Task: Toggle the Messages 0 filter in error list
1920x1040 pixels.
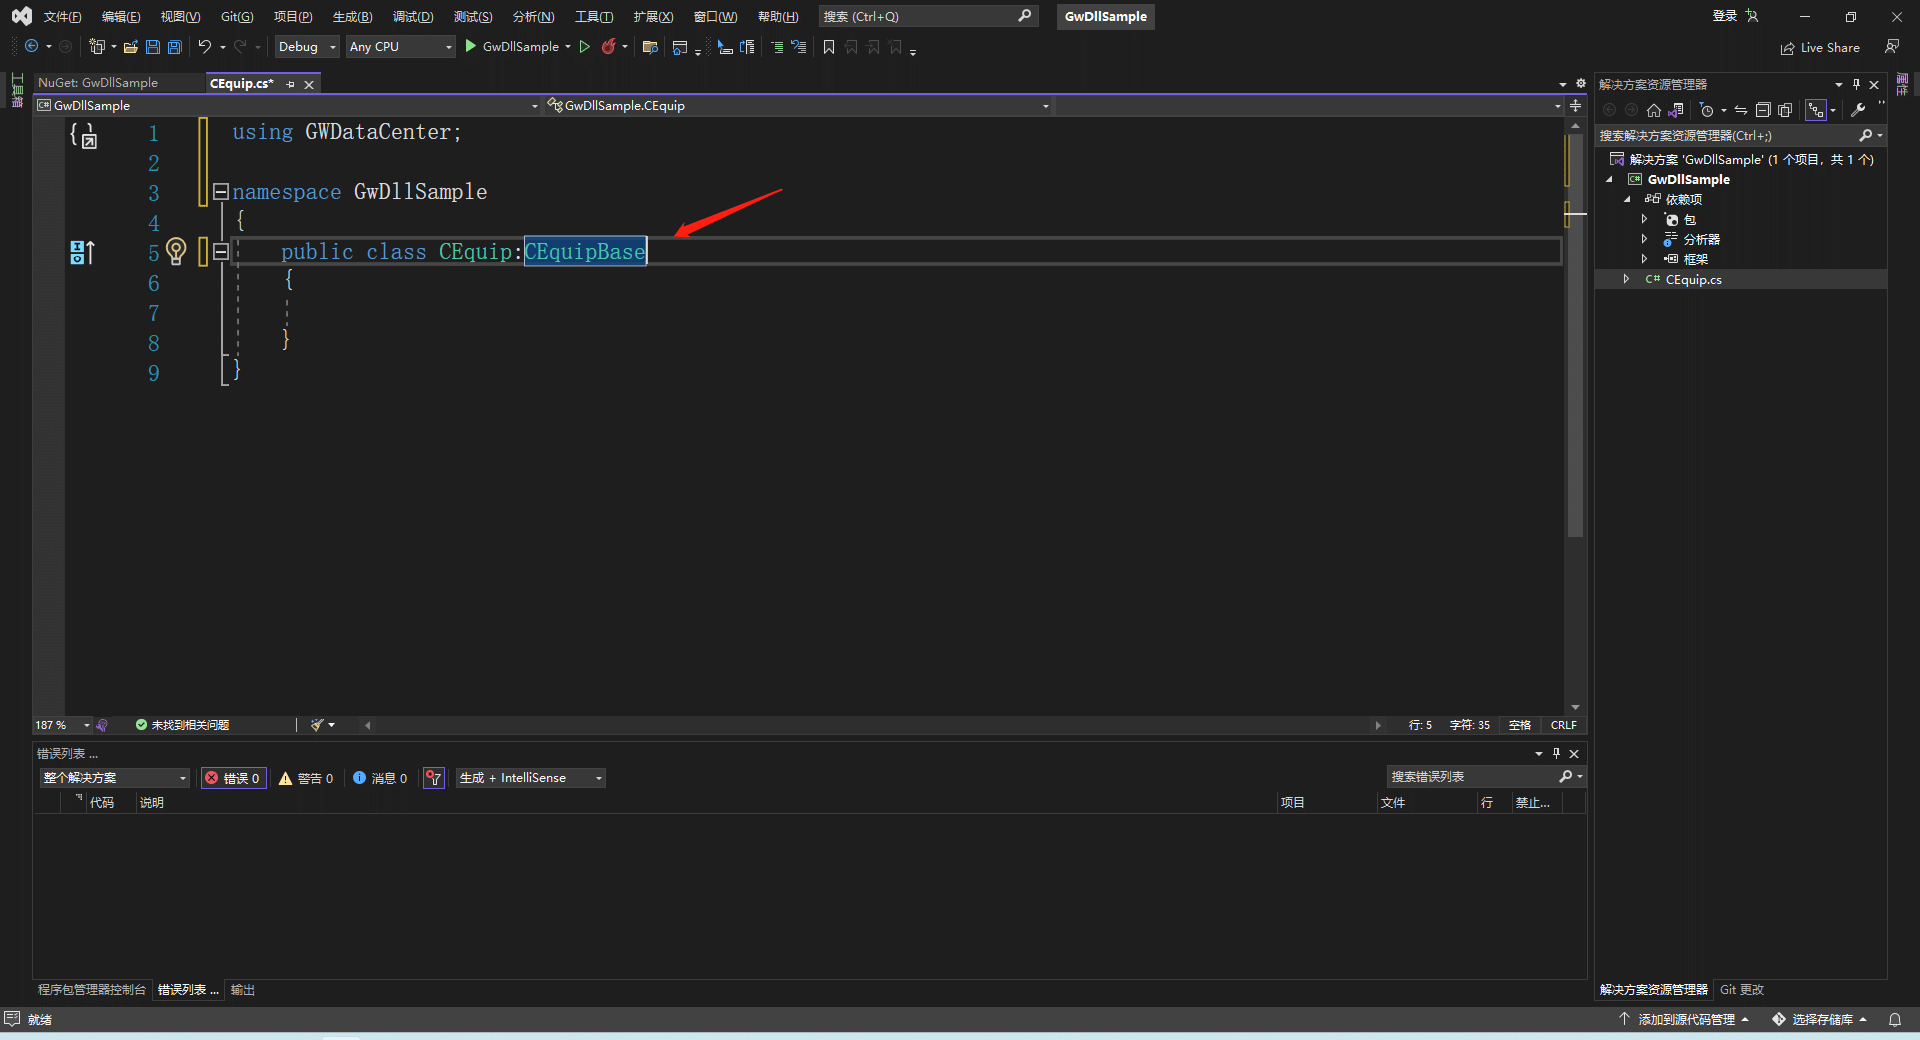Action: pyautogui.click(x=380, y=778)
